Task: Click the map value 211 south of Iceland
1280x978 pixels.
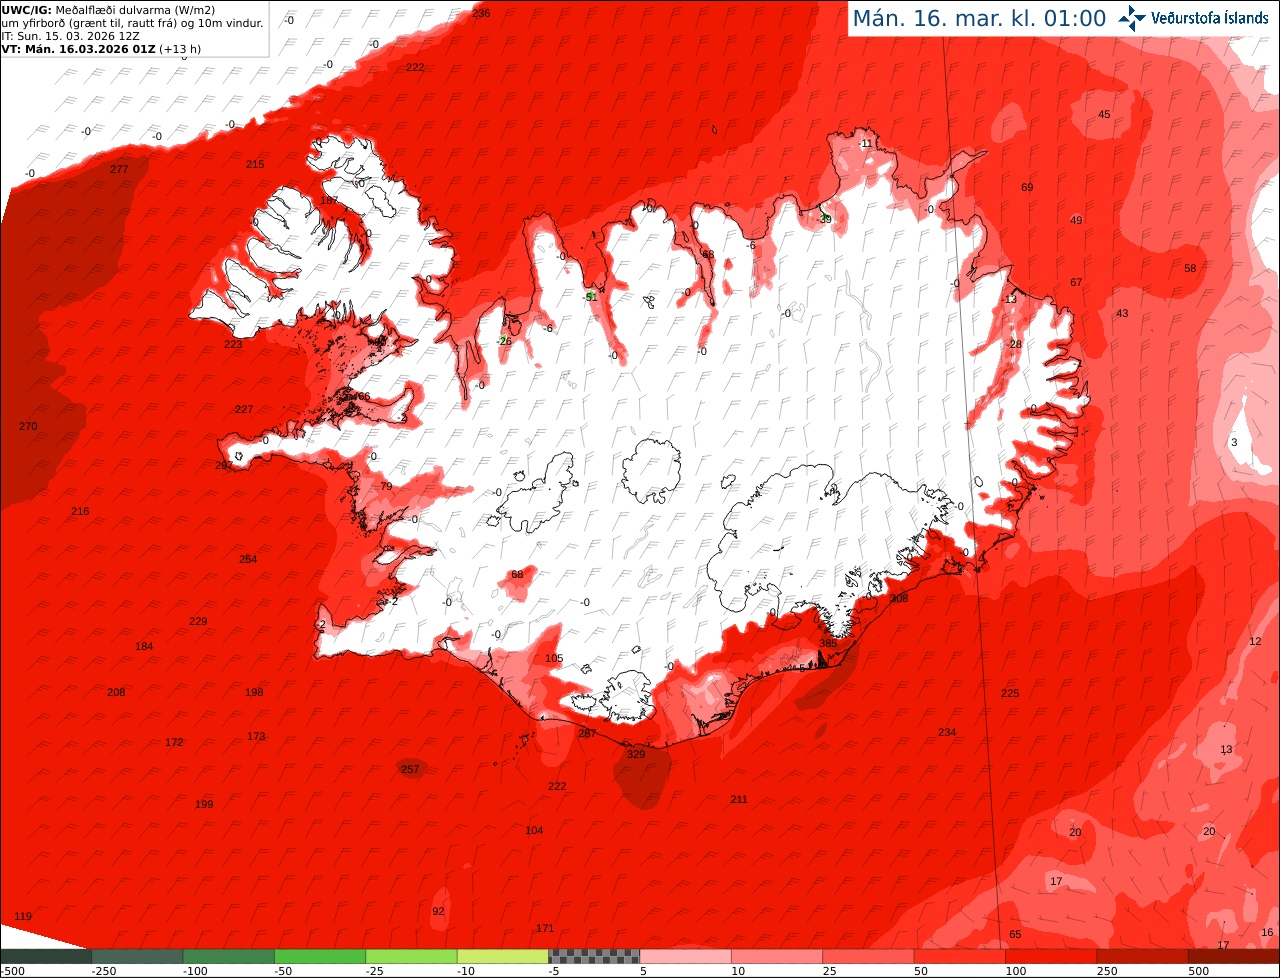Action: [x=739, y=799]
